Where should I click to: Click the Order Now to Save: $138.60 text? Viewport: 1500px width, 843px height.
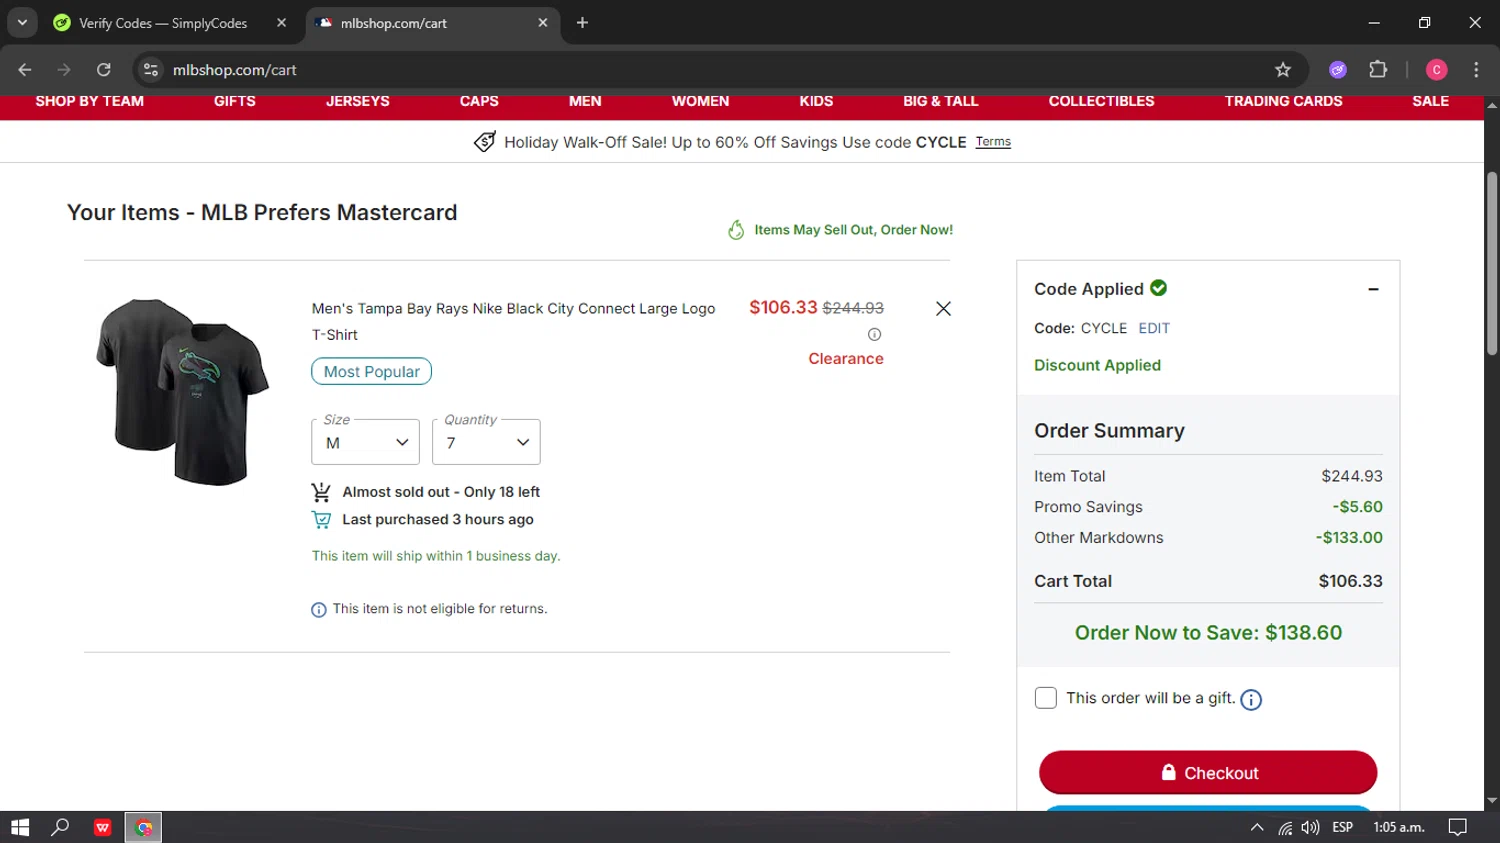click(x=1208, y=633)
